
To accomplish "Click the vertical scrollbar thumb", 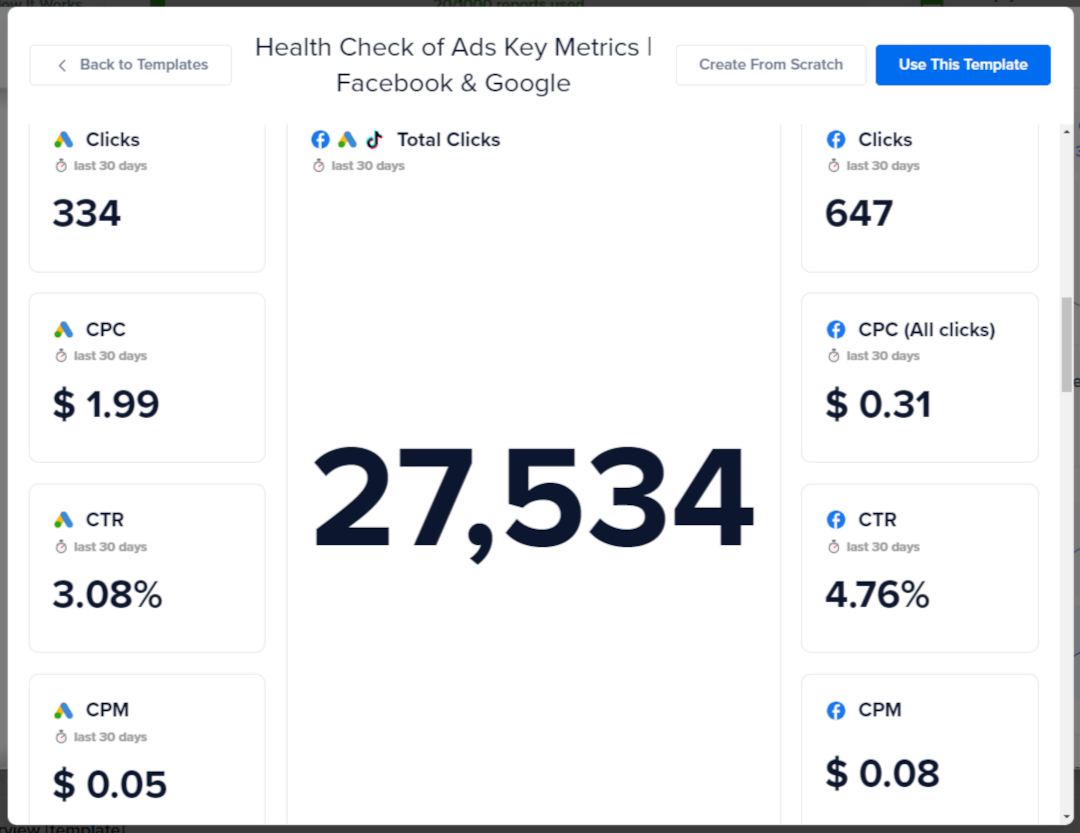I will (1067, 344).
